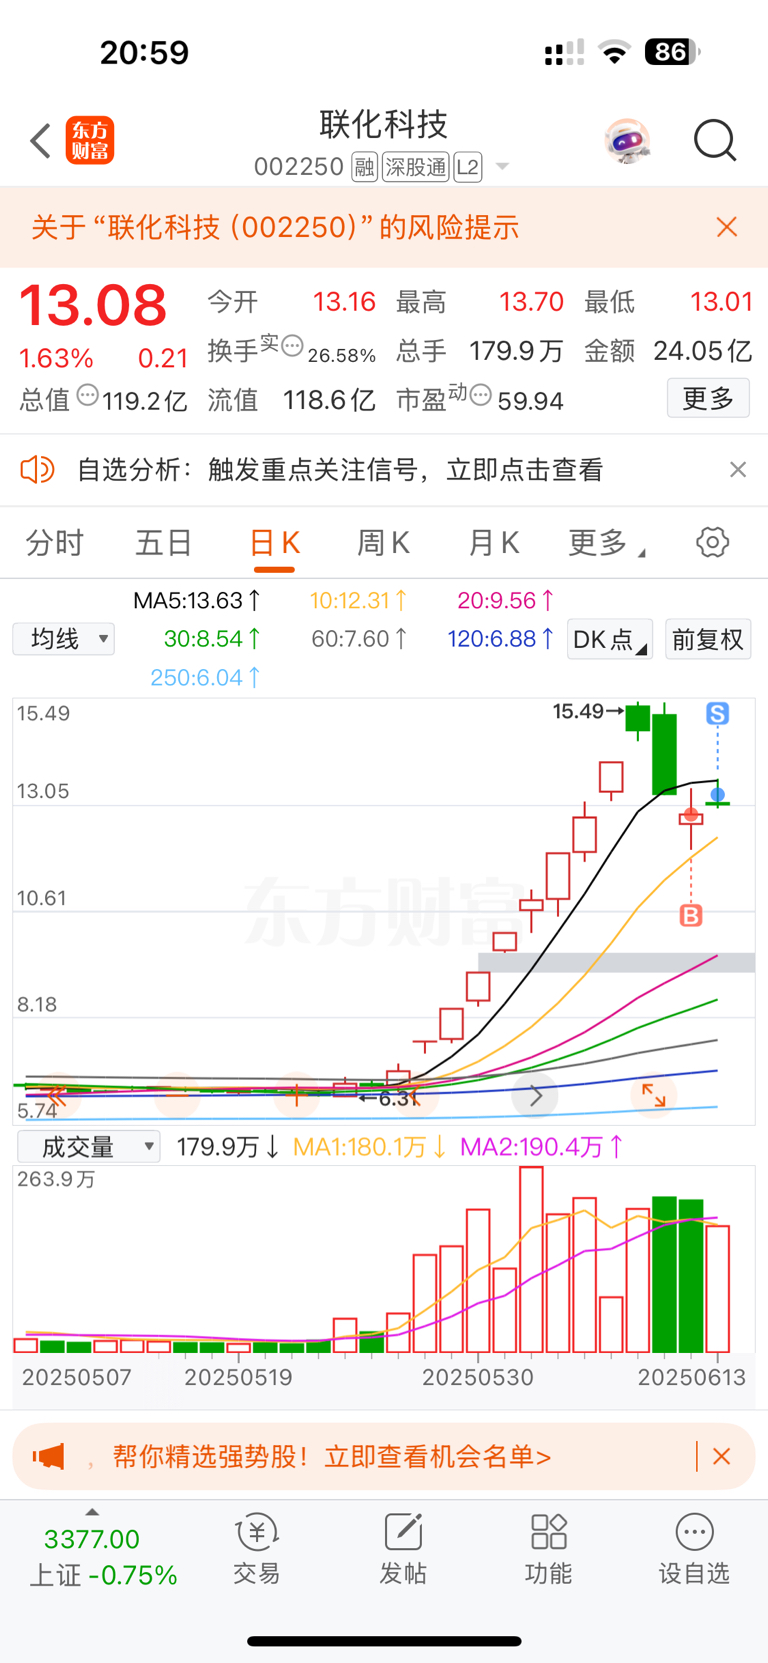
Task: Tap the 前复权 adjustment button
Action: point(708,639)
